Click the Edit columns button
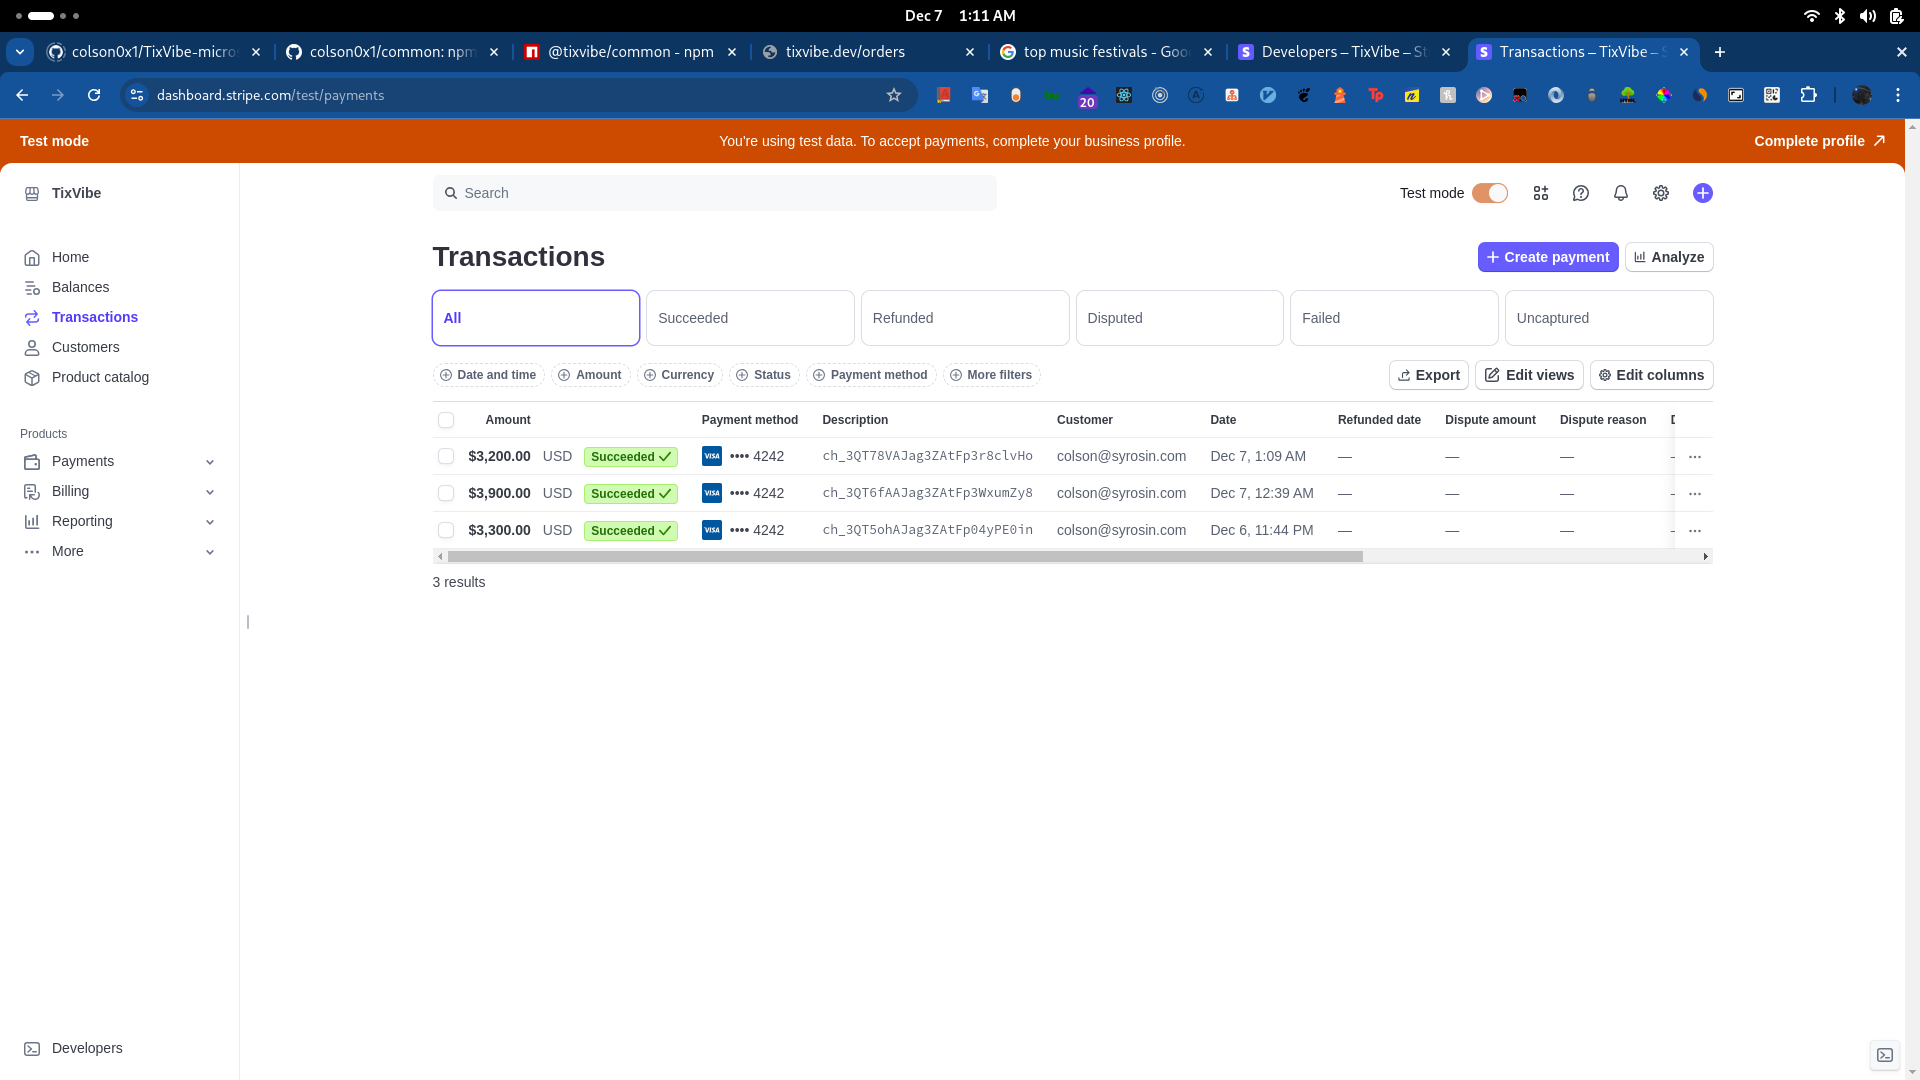 1652,375
